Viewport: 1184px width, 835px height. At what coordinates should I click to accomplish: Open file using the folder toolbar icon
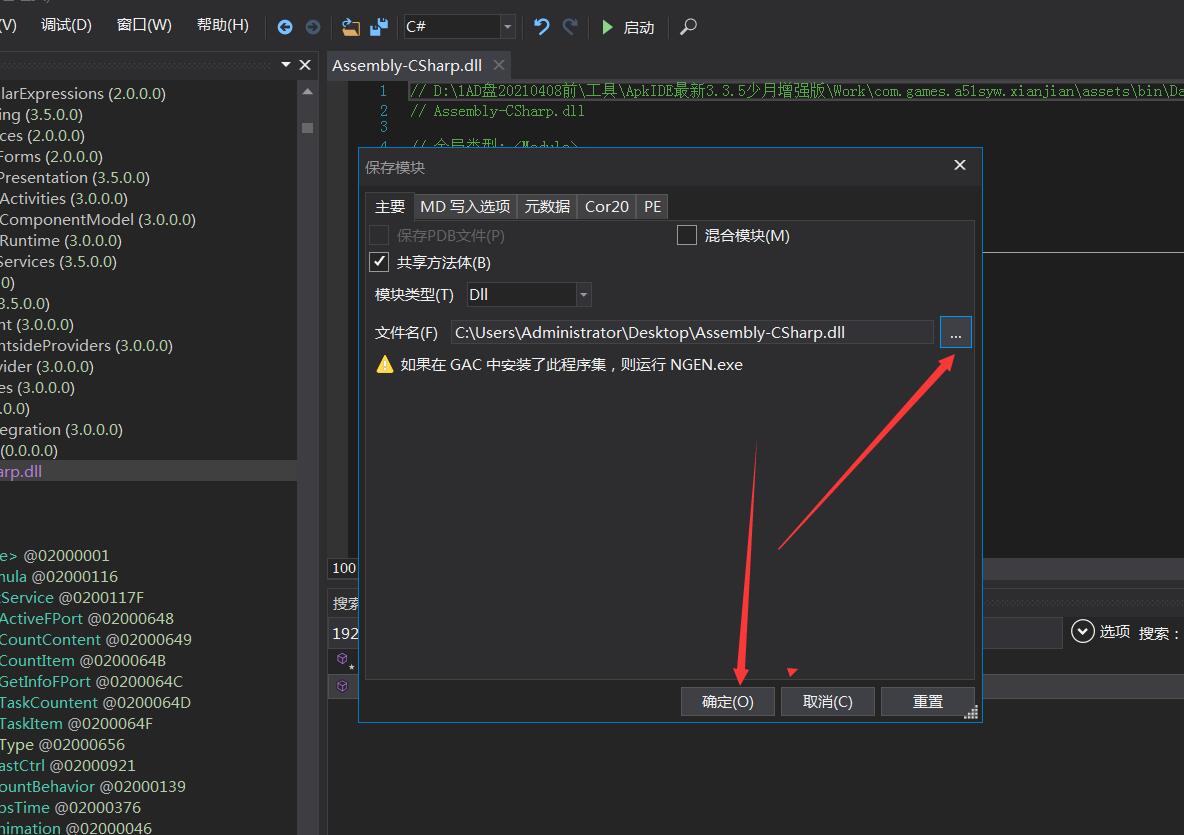350,27
